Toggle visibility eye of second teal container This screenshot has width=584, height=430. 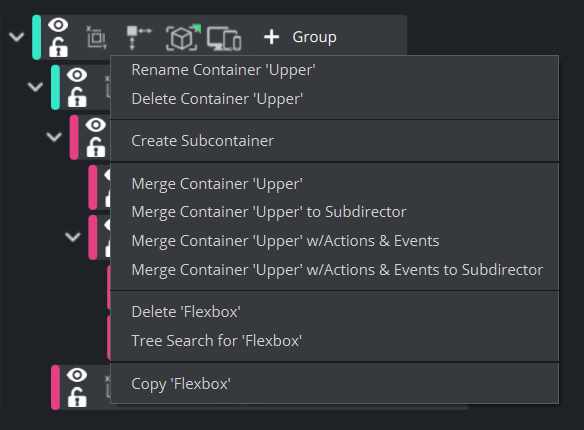77,75
